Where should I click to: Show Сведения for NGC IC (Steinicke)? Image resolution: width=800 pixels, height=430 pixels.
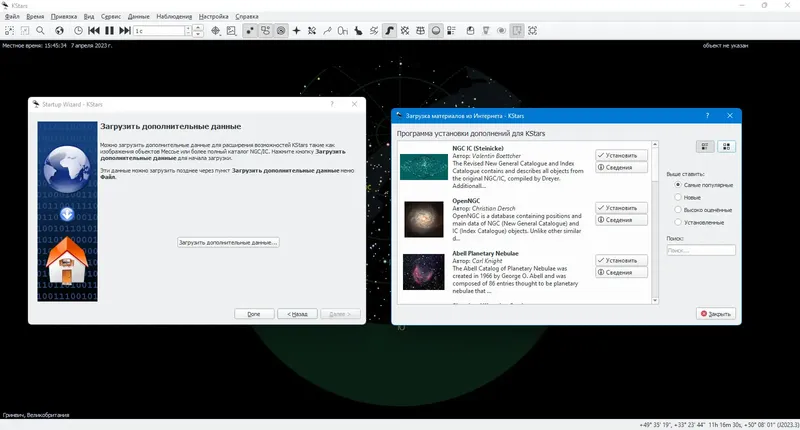(621, 167)
